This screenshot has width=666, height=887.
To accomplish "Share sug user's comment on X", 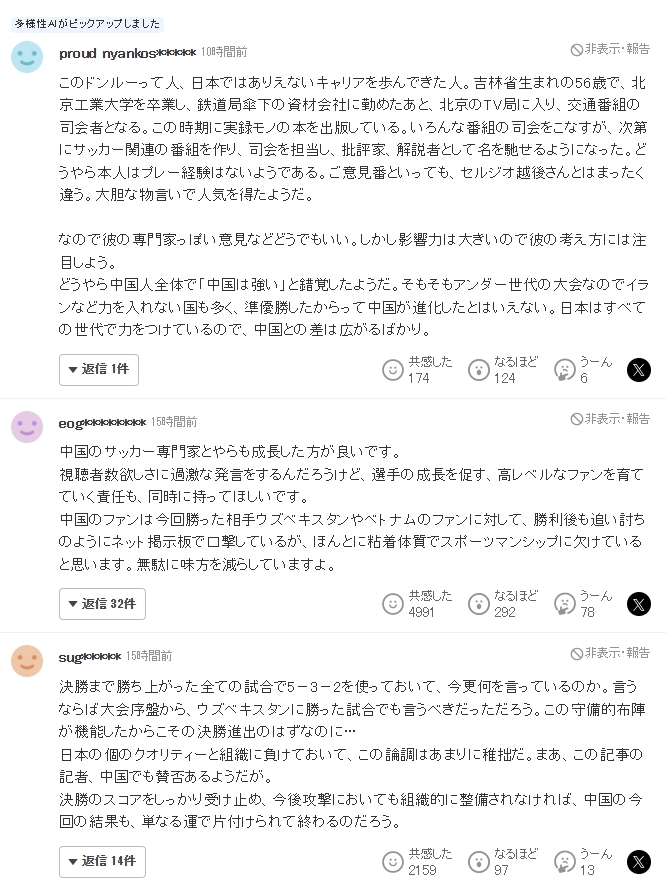I will [x=639, y=862].
